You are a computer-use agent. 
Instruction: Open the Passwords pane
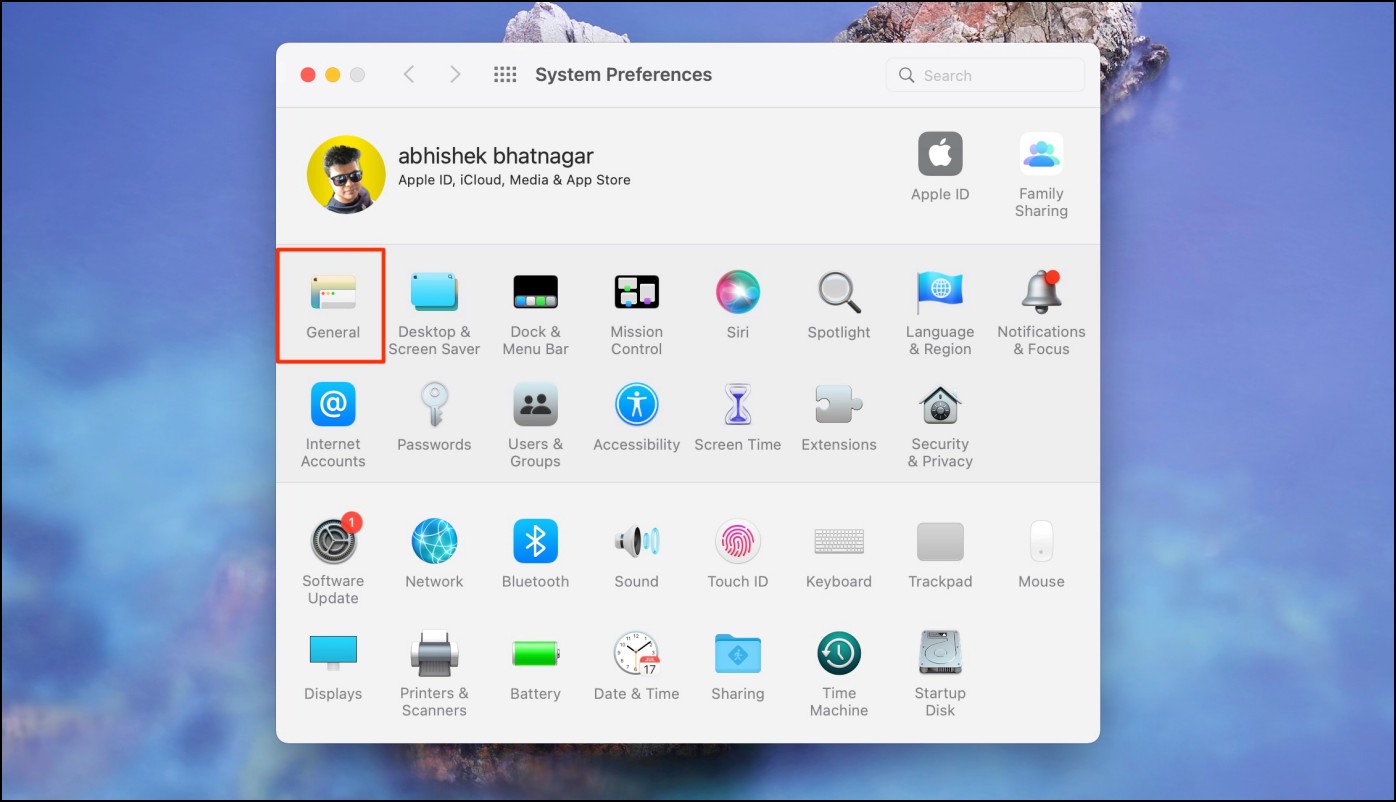(434, 418)
